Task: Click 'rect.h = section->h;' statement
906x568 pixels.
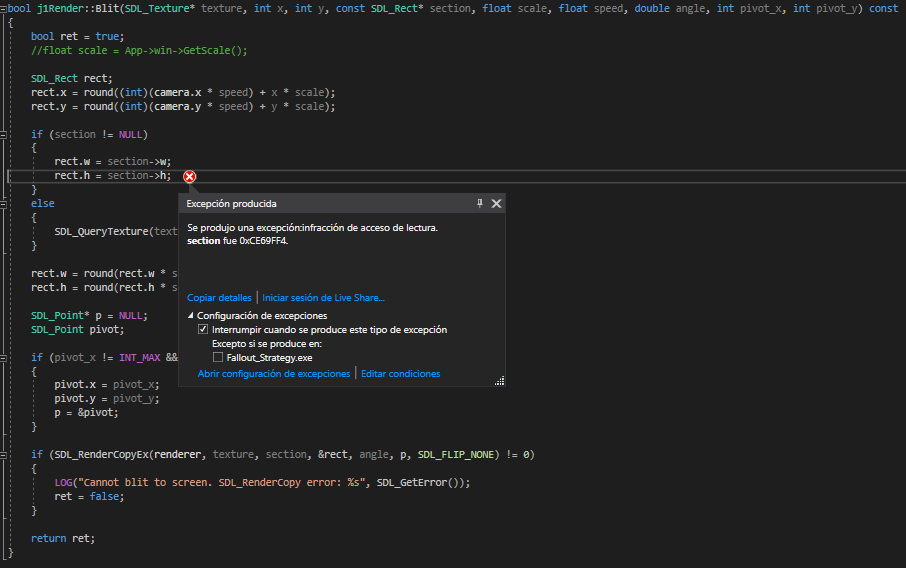Action: point(113,176)
